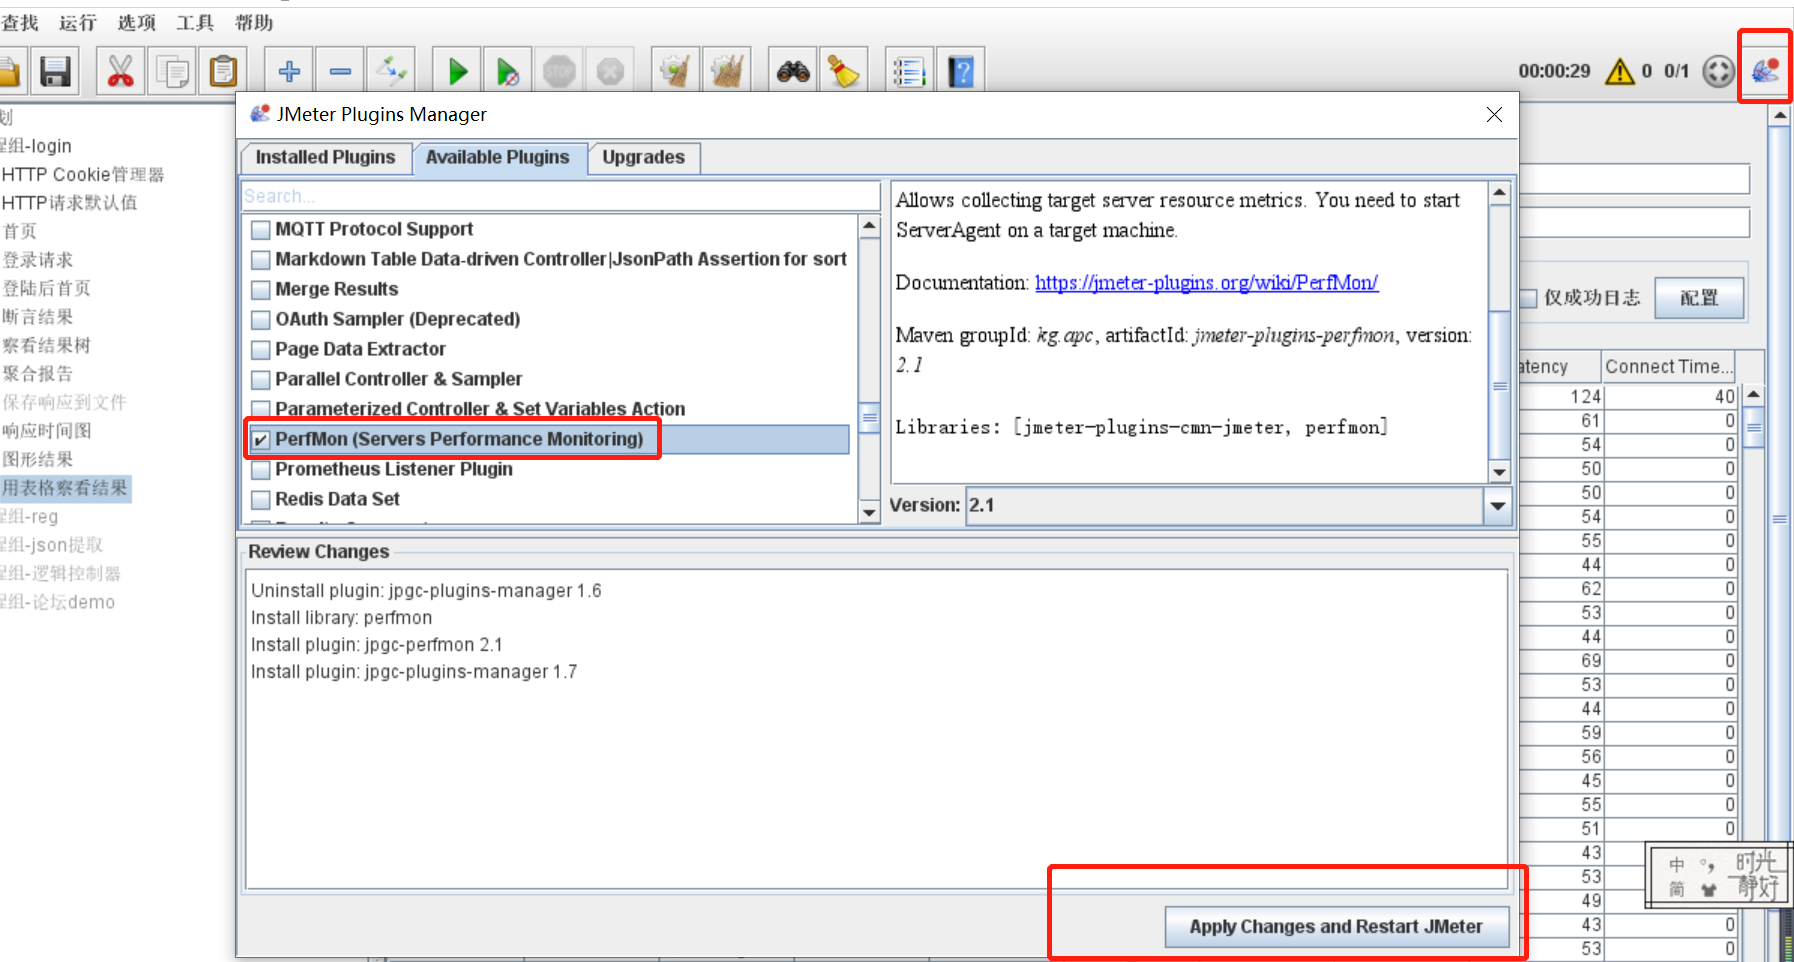1794x962 pixels.
Task: Open the 选项 menu
Action: (136, 23)
